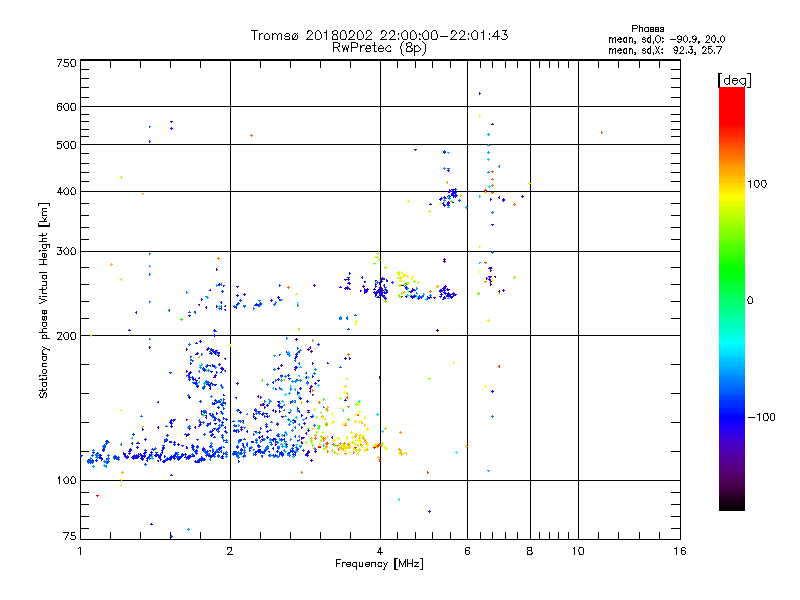Click the y-axis tick label '200'
This screenshot has height=600, width=800.
point(67,336)
